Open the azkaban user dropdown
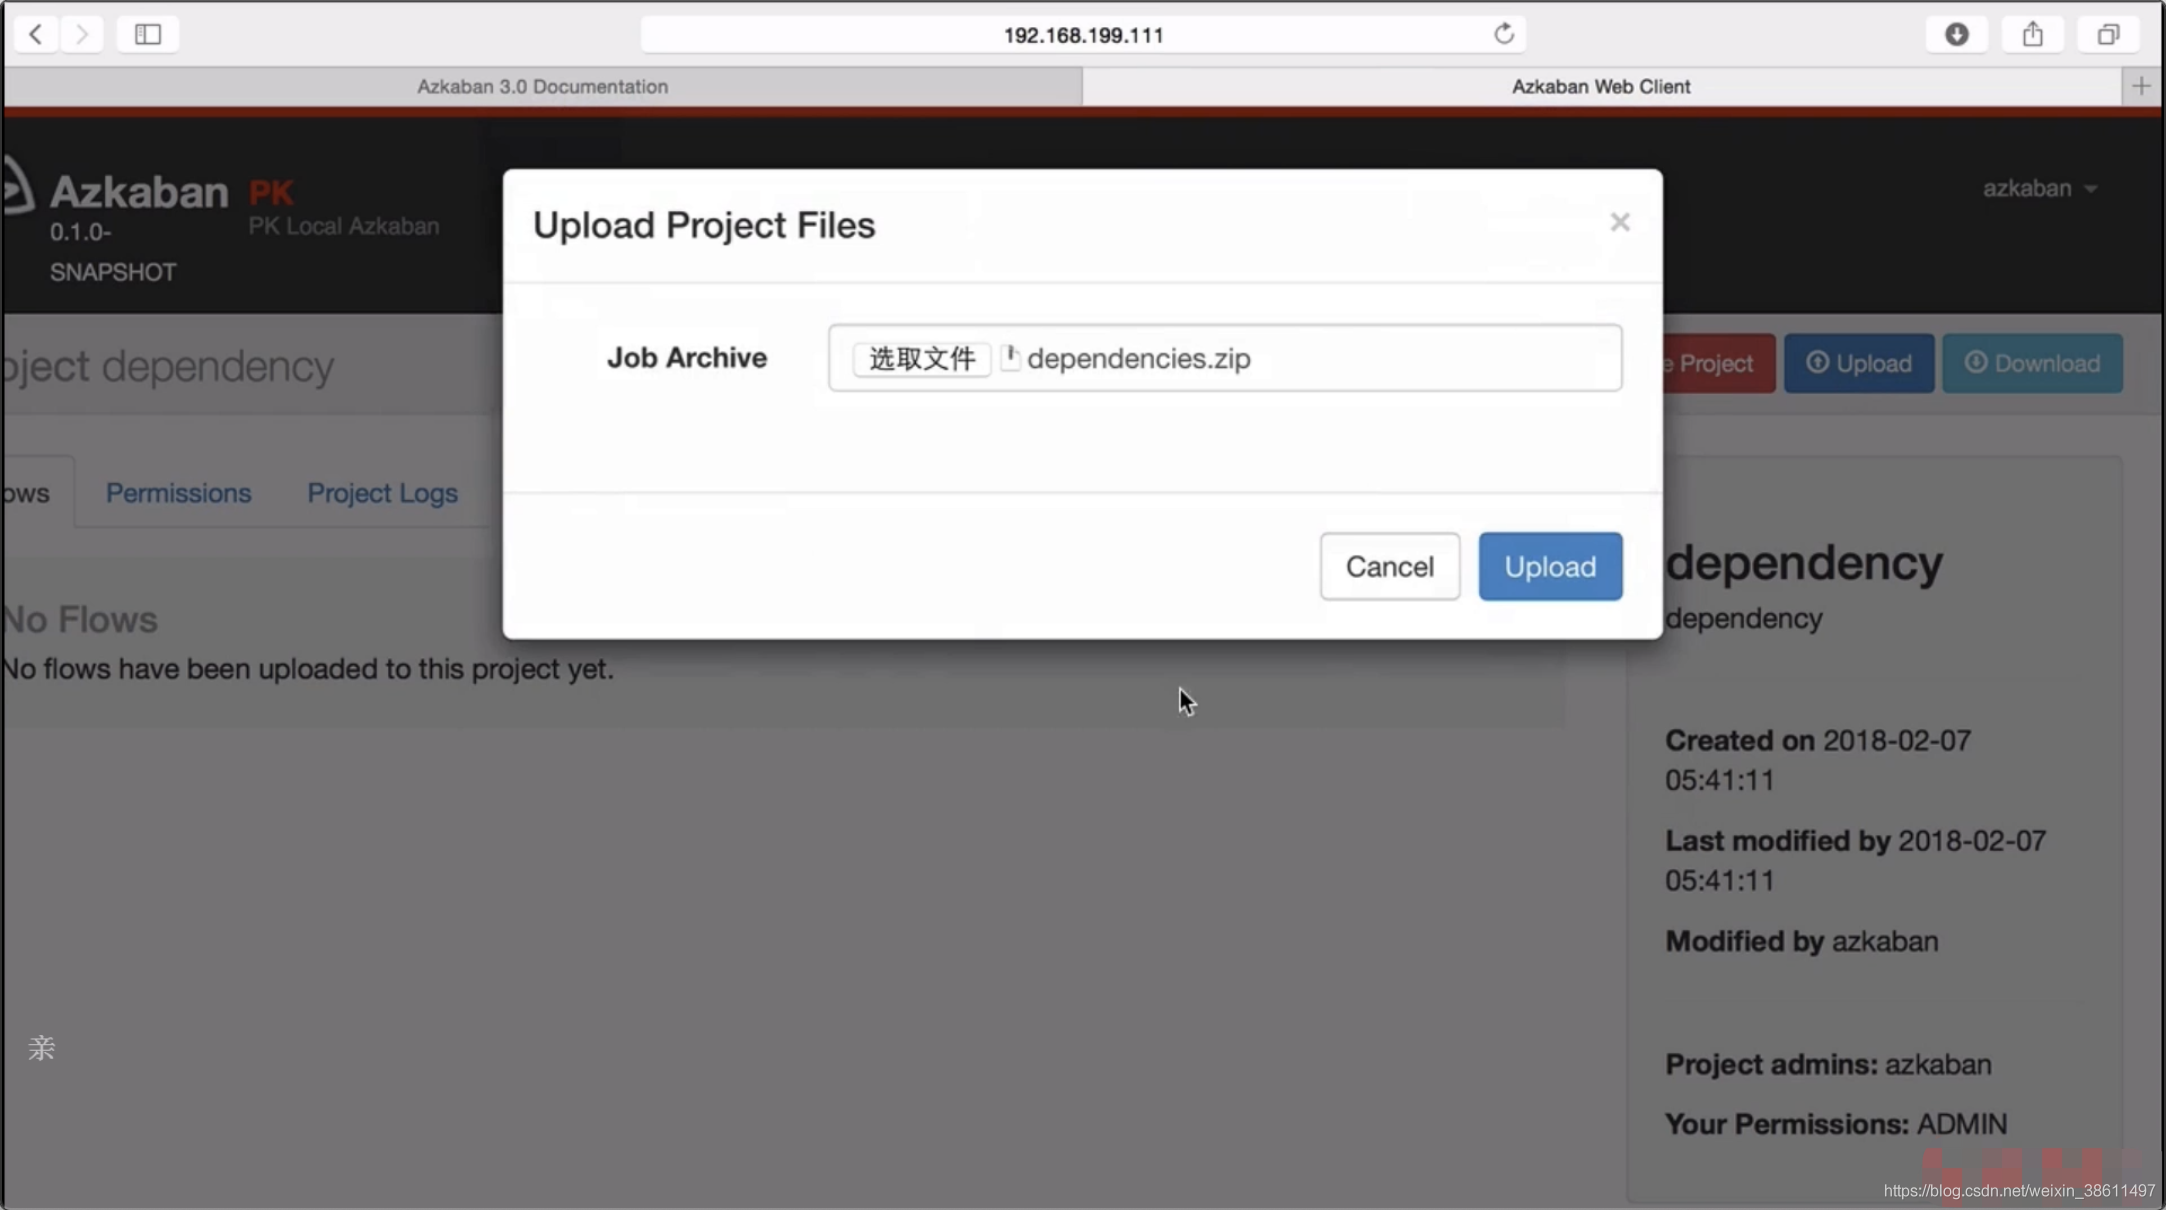This screenshot has width=2166, height=1210. [2039, 188]
